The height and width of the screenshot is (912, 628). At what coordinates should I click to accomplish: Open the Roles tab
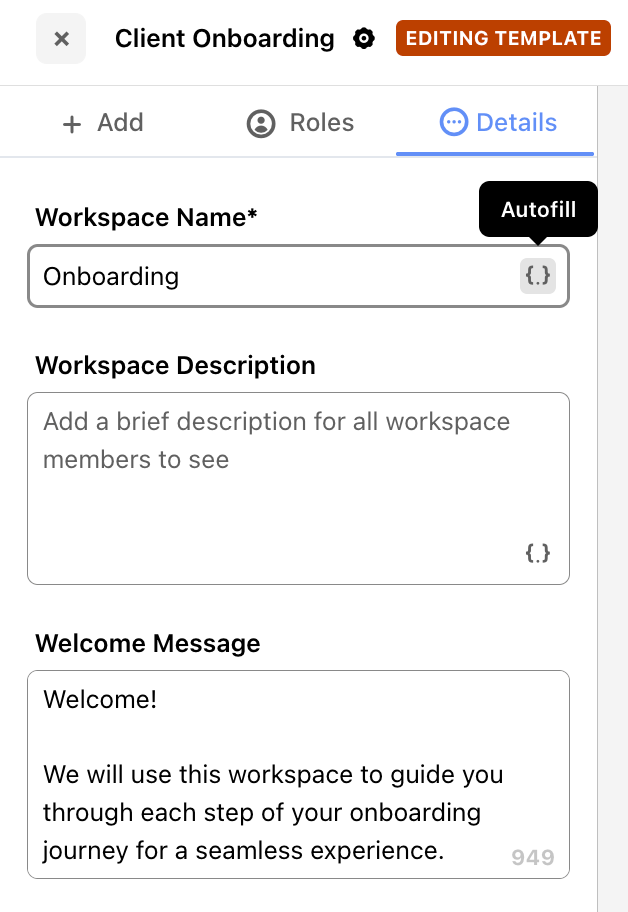300,123
